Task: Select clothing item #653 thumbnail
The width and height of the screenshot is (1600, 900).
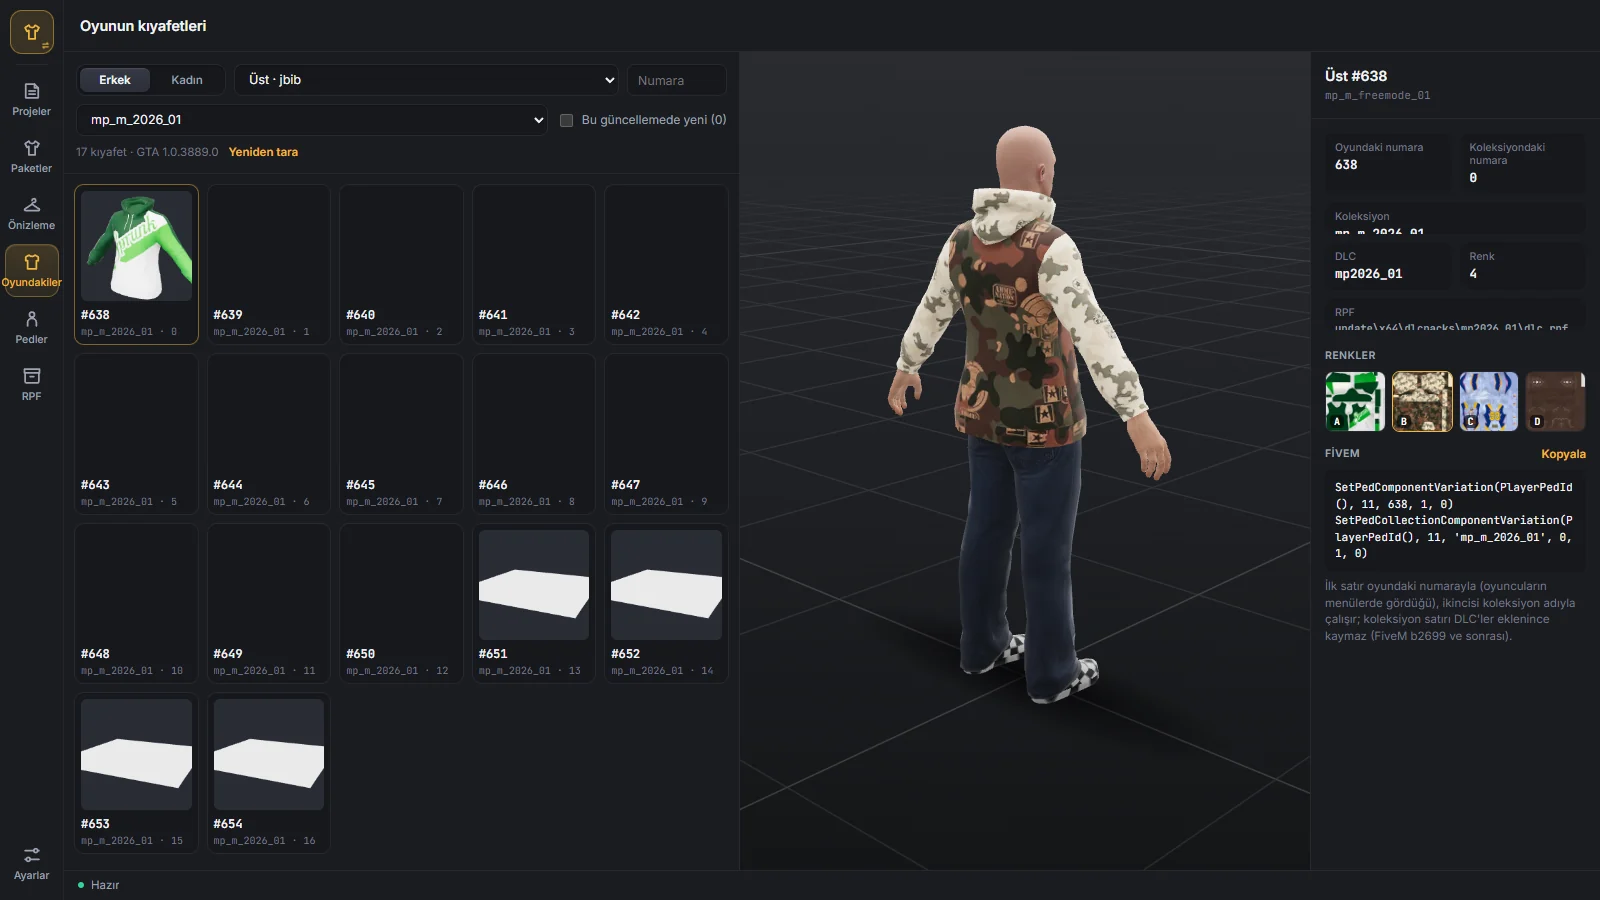Action: pyautogui.click(x=136, y=754)
